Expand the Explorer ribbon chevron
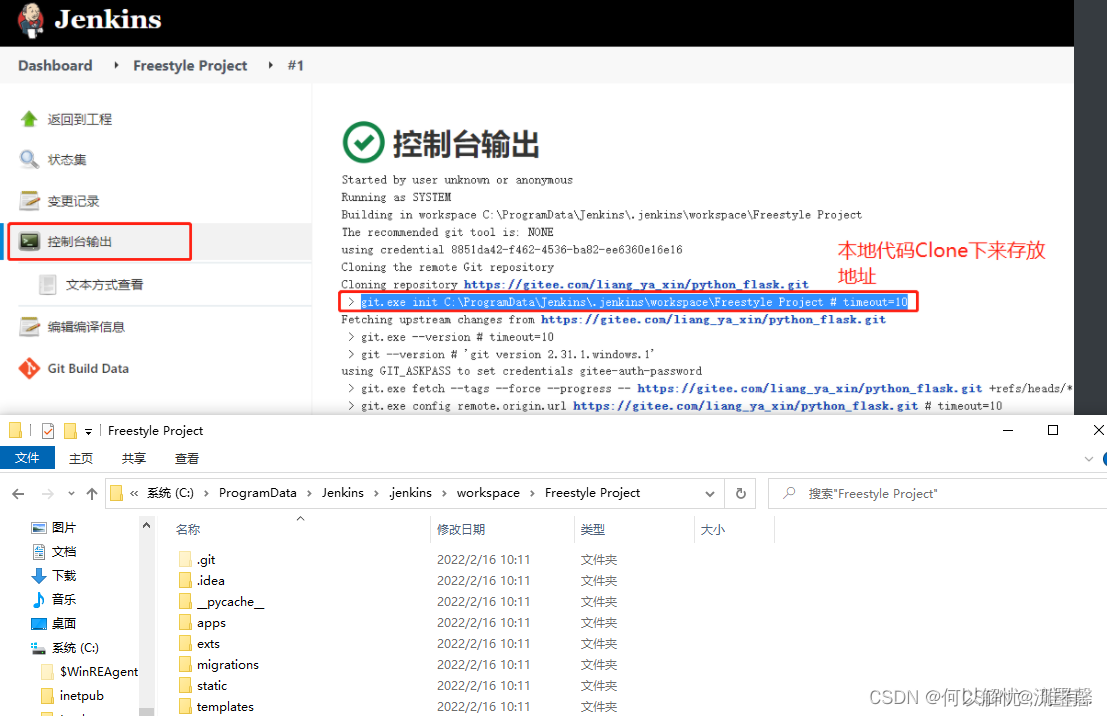The image size is (1107, 716). pos(1088,459)
